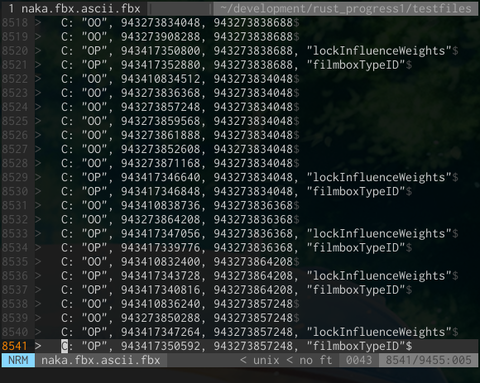Place cursor on 943273834048 in line 8518
This screenshot has width=480, height=383.
click(x=160, y=23)
